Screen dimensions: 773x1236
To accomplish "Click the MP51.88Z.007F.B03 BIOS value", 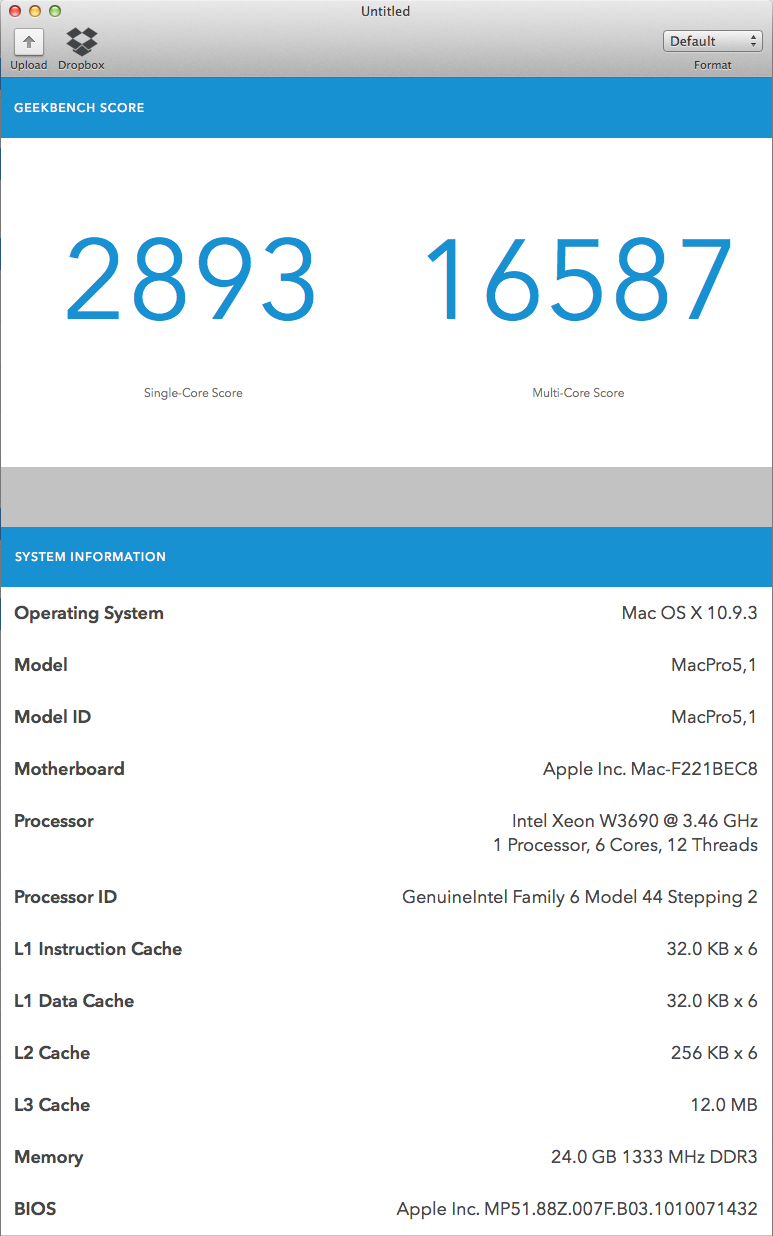I will 577,1209.
